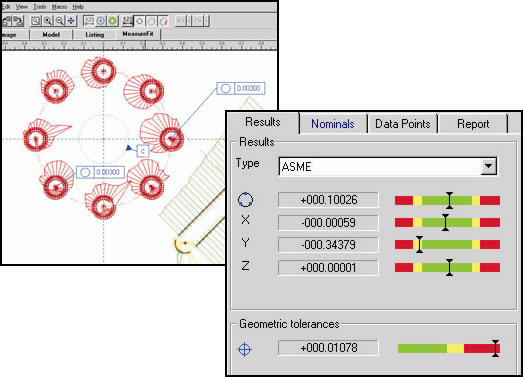The width and height of the screenshot is (523, 377).
Task: Open the Type ASME dropdown arrow
Action: tap(488, 166)
